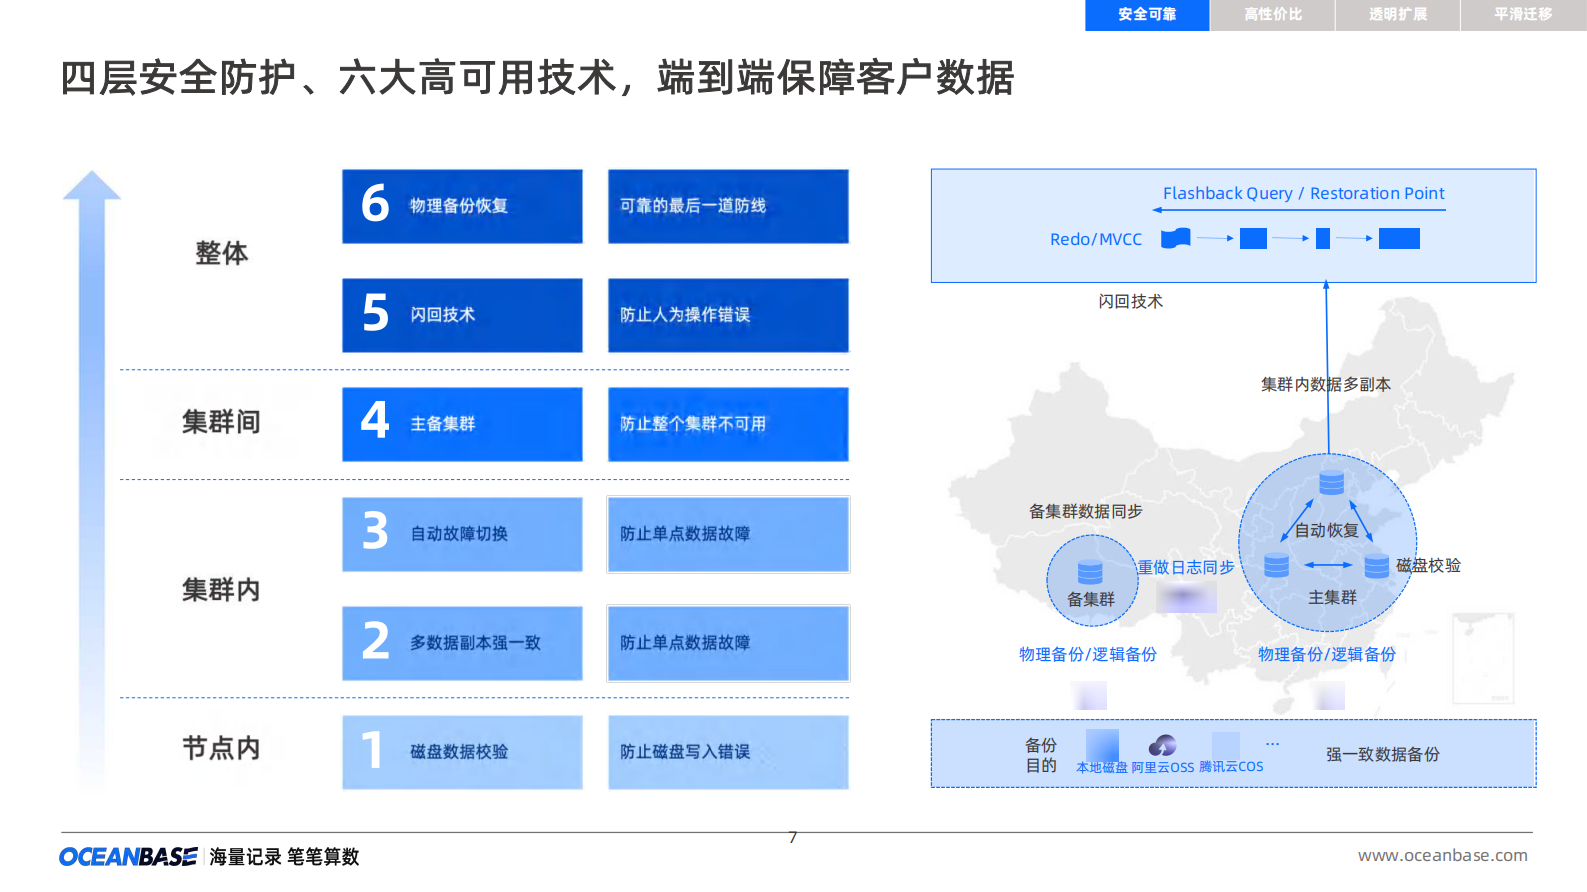
Task: Click the 自动恢复 label
Action: click(x=1326, y=530)
